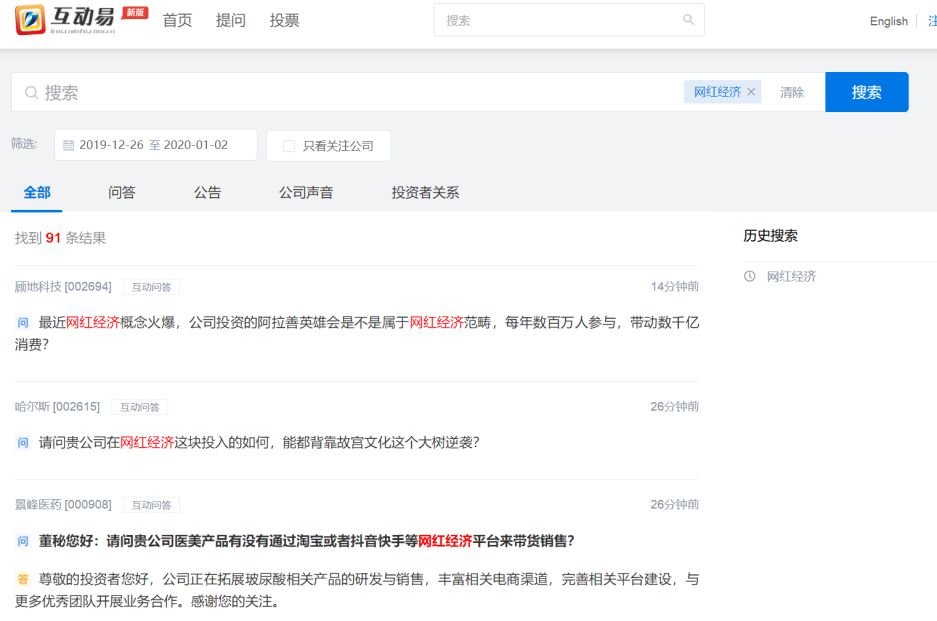Switch to the 问答 tab

pyautogui.click(x=121, y=193)
